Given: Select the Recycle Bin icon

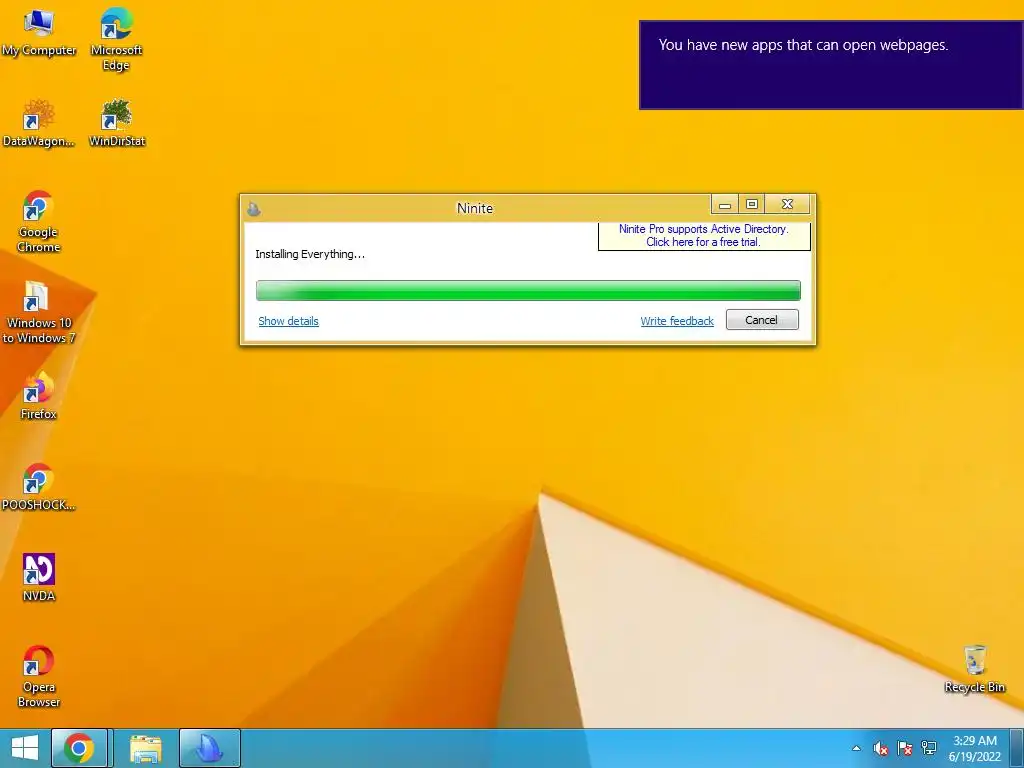Looking at the screenshot, I should [974, 669].
